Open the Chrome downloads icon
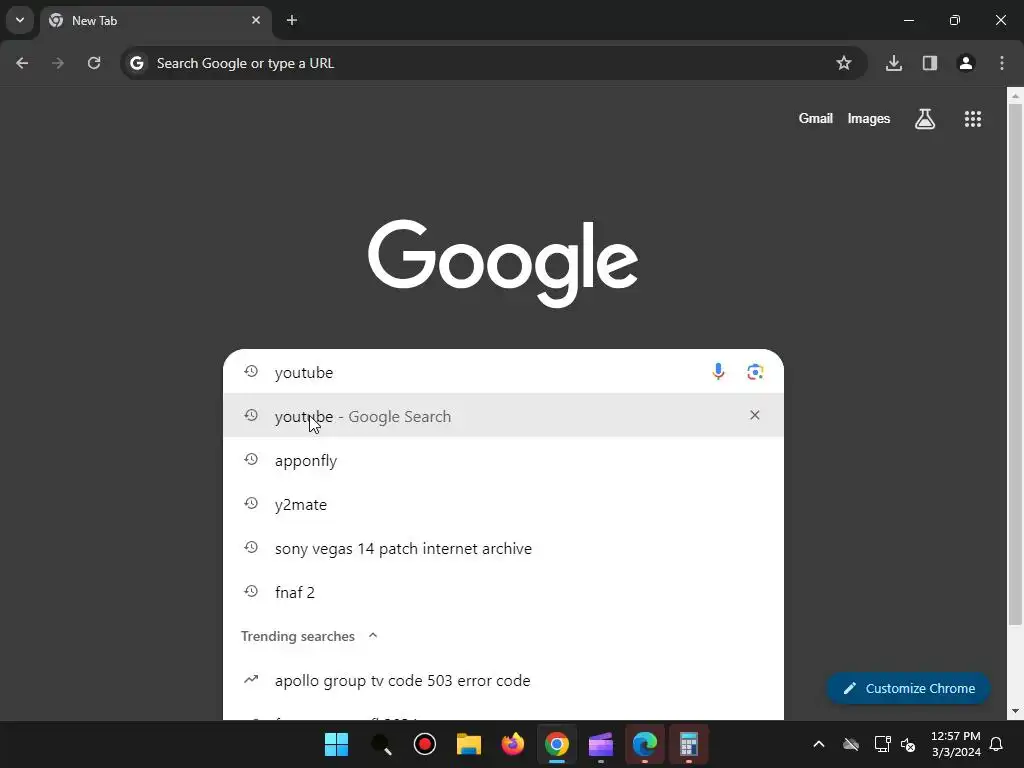Image resolution: width=1024 pixels, height=768 pixels. coord(894,63)
